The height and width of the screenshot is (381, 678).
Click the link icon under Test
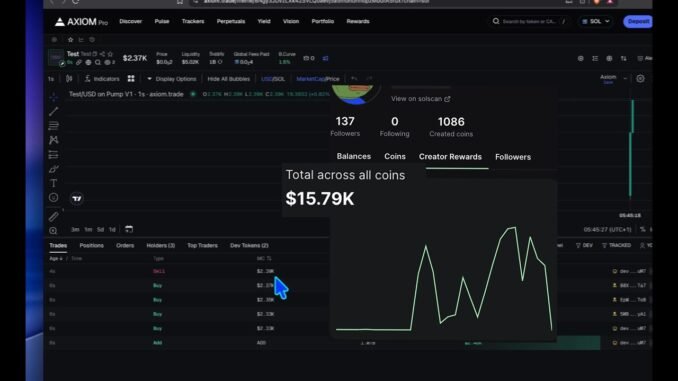(x=79, y=62)
